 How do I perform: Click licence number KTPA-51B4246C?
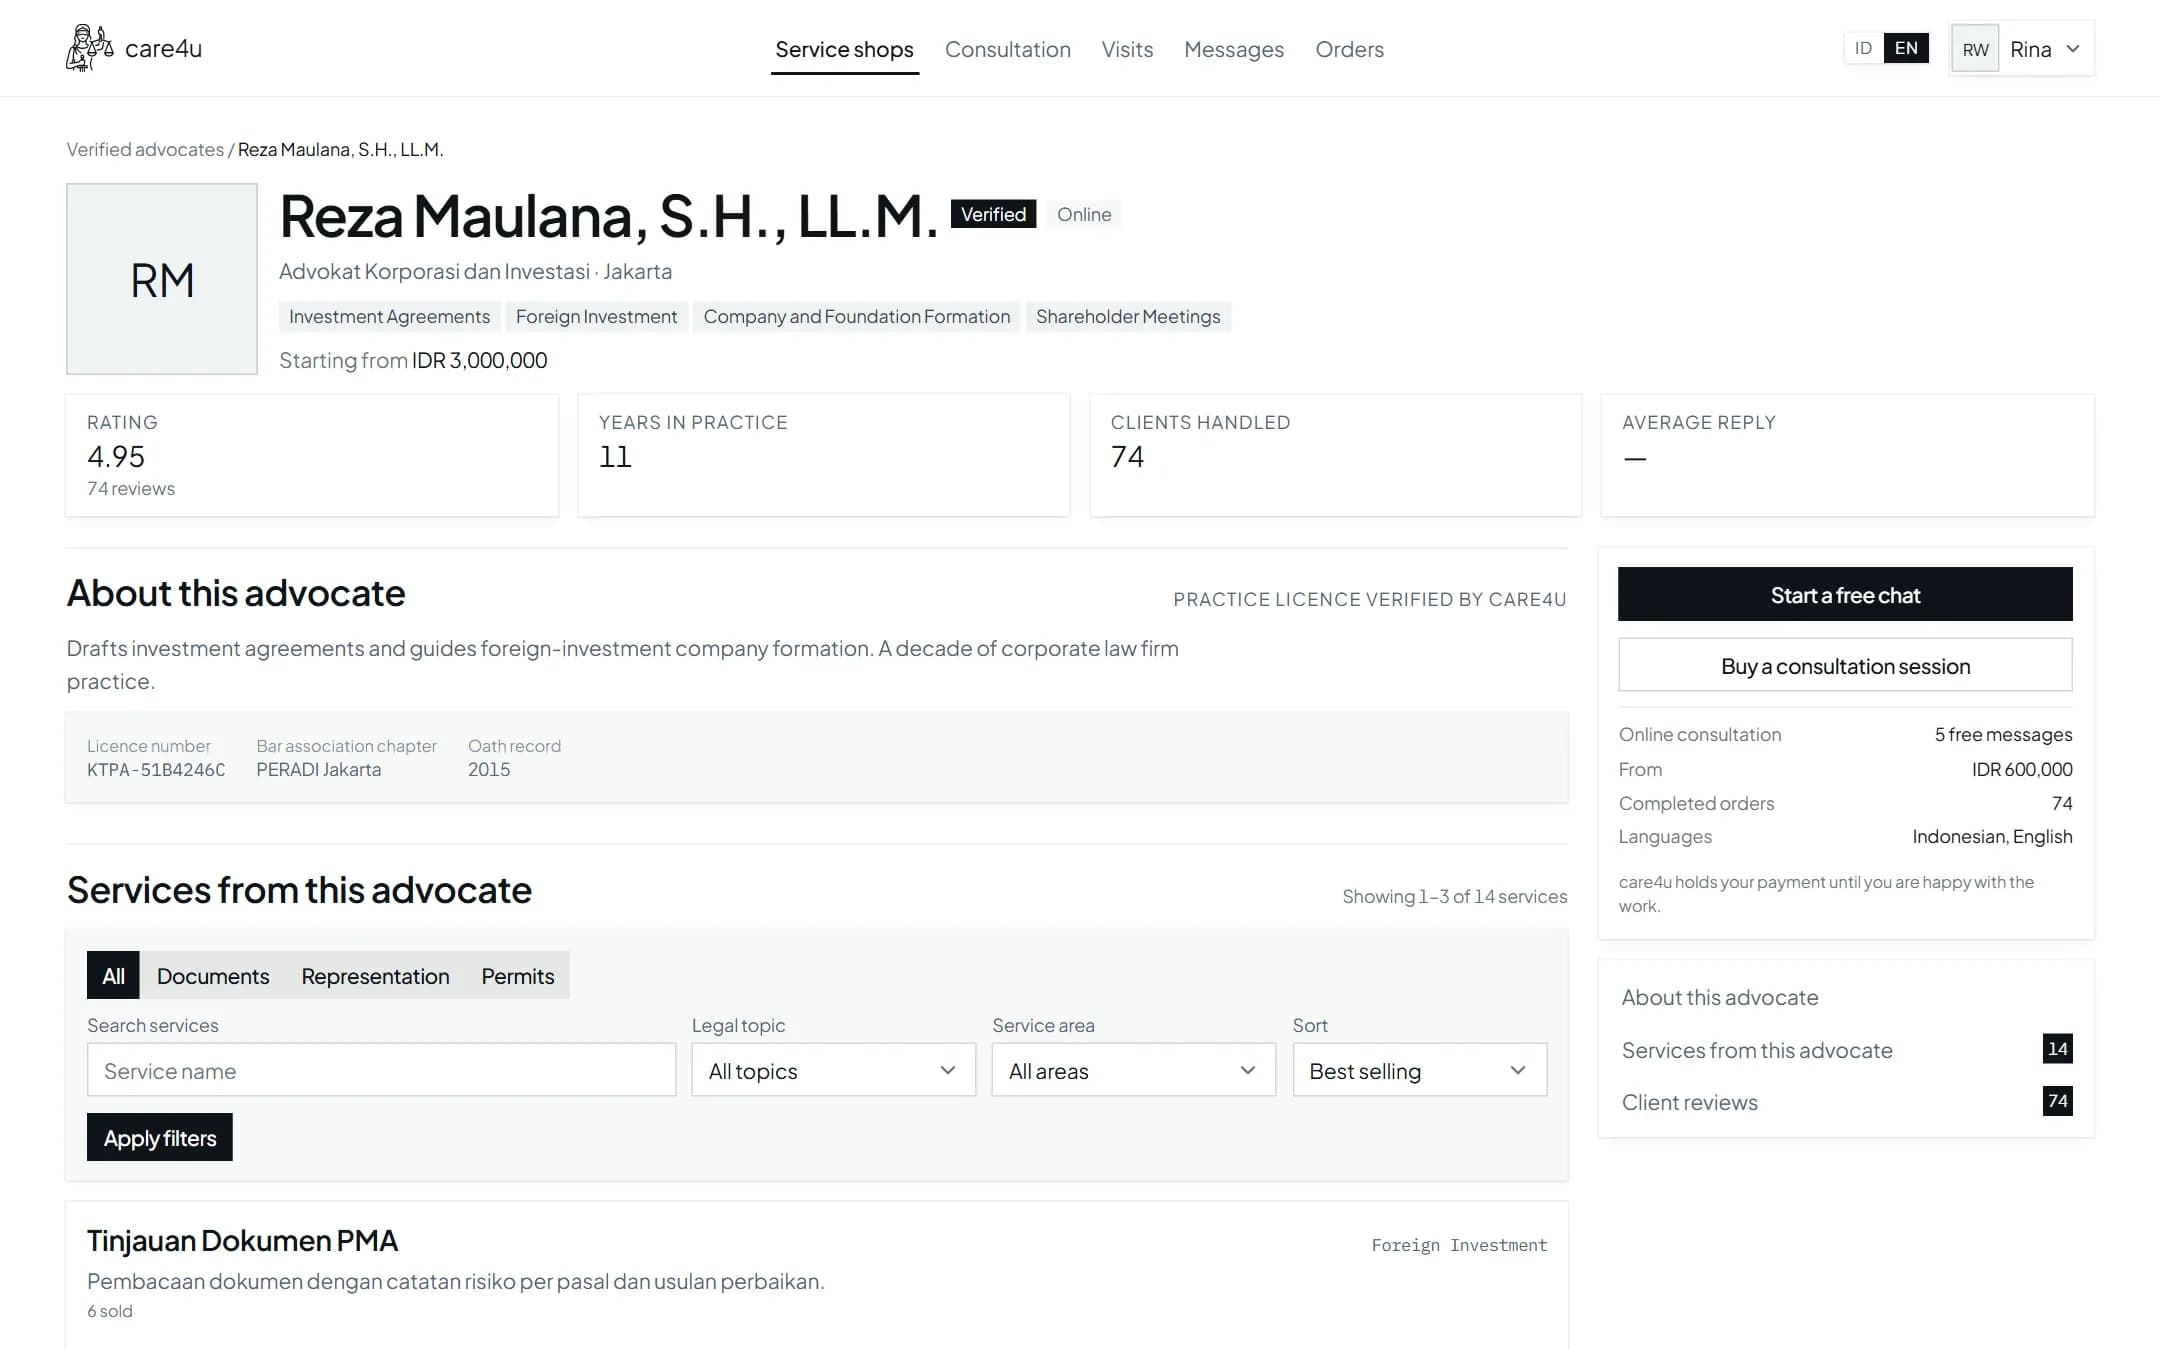coord(156,769)
